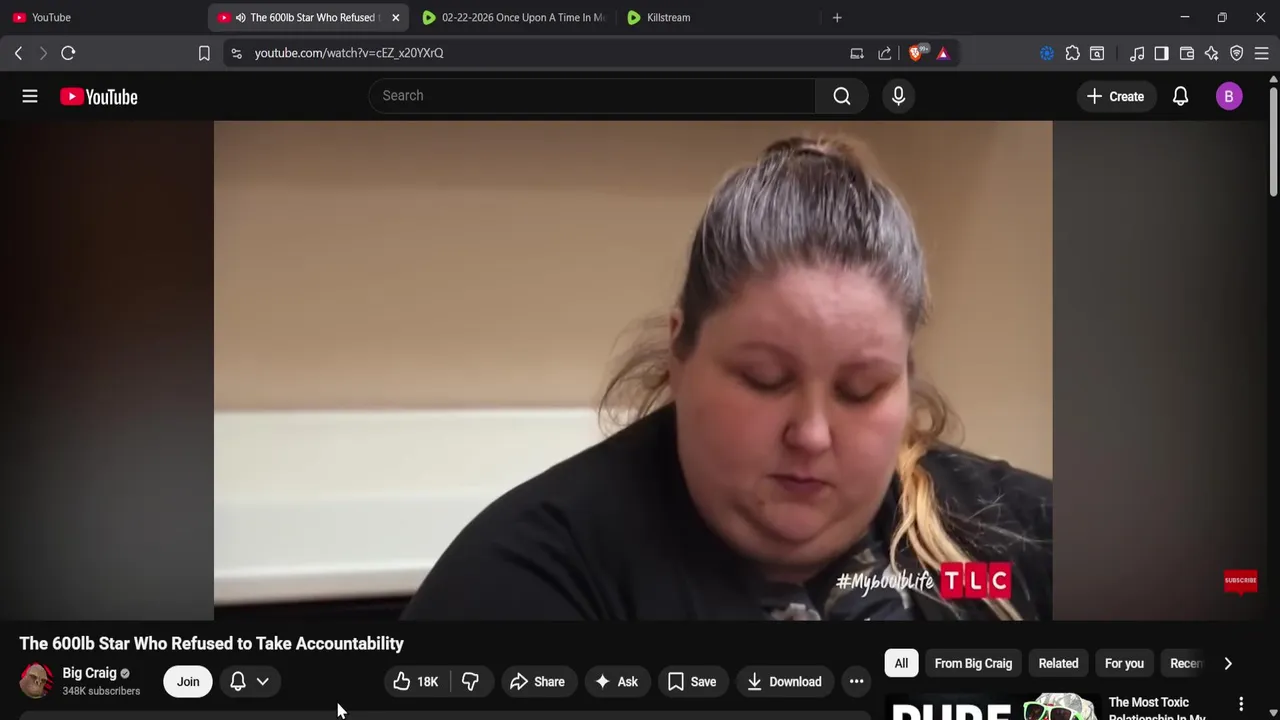
Task: Switch to the first YouTube tab
Action: coord(103,17)
